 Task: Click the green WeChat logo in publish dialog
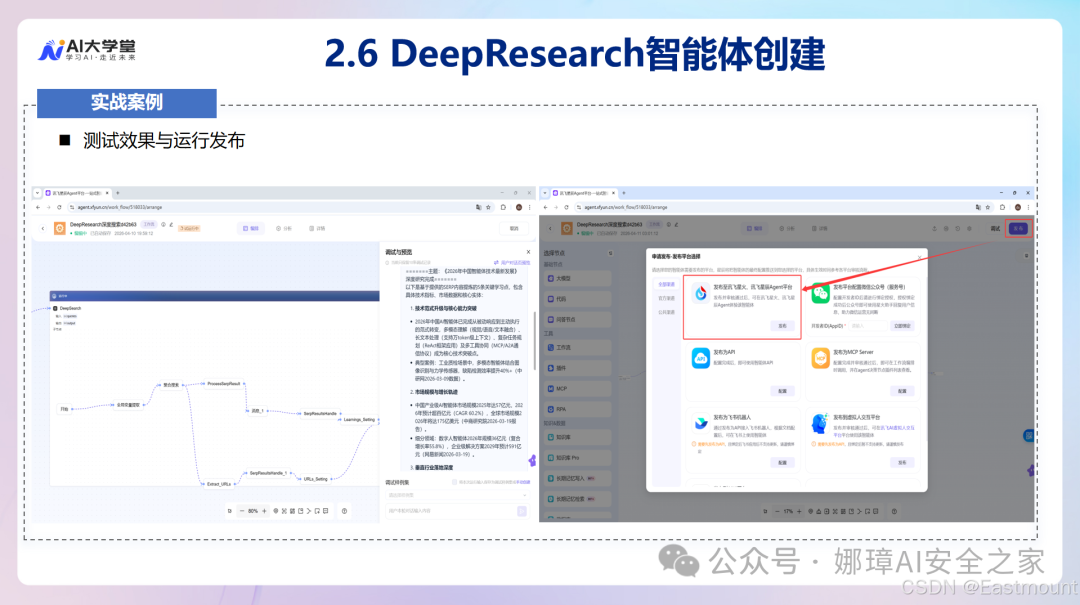tap(820, 293)
